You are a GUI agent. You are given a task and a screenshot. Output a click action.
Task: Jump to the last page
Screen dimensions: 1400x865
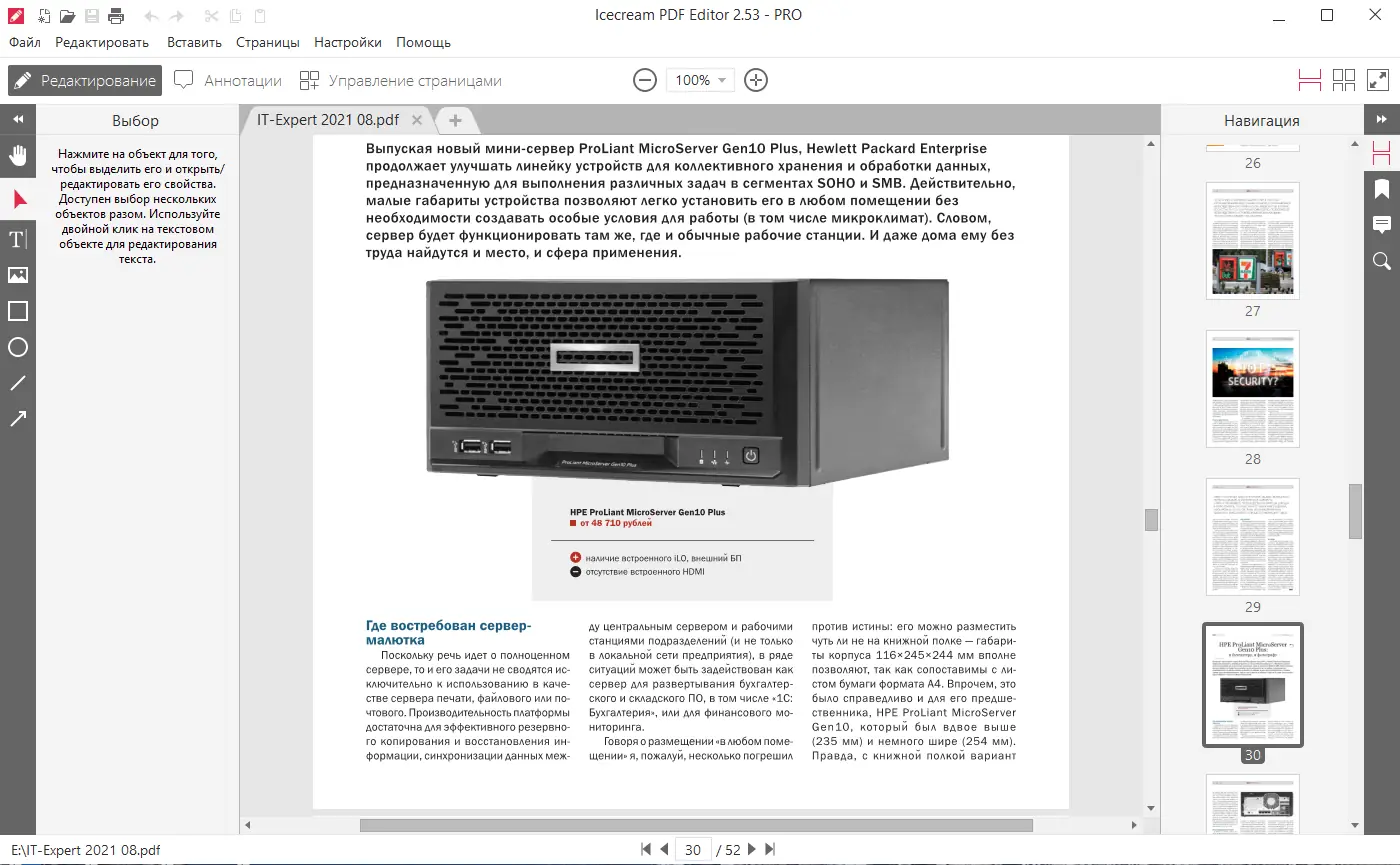tap(770, 850)
